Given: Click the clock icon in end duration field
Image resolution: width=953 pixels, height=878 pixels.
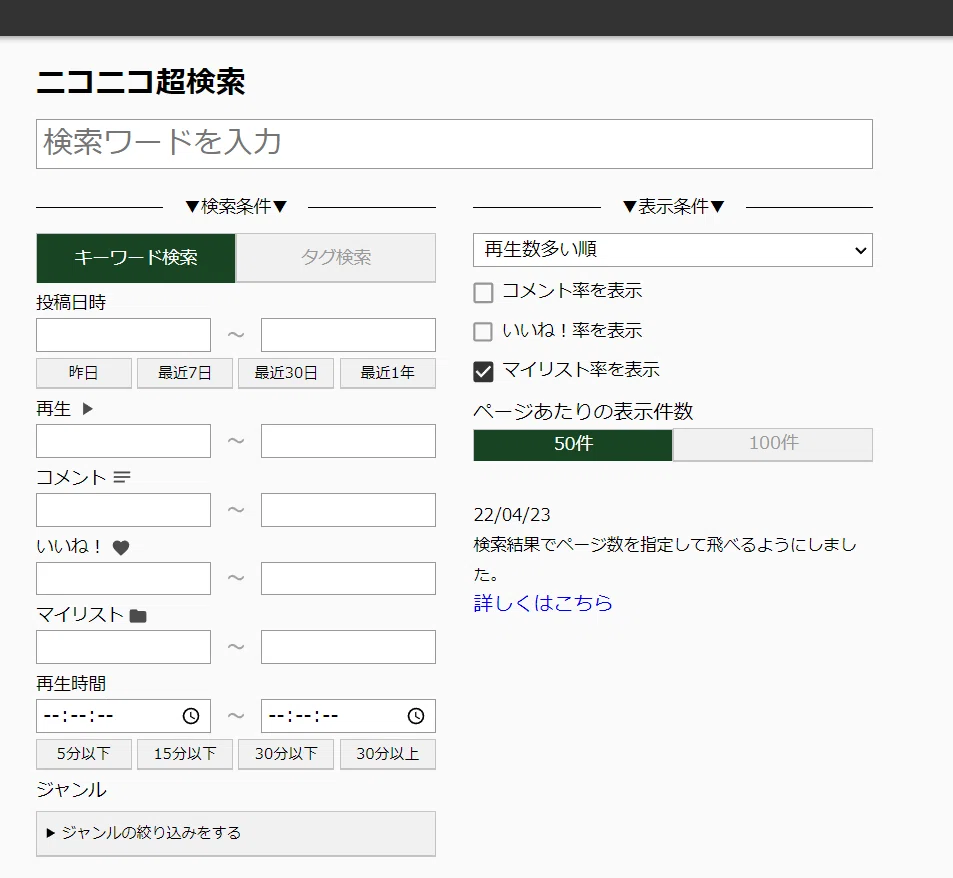Looking at the screenshot, I should (x=416, y=716).
